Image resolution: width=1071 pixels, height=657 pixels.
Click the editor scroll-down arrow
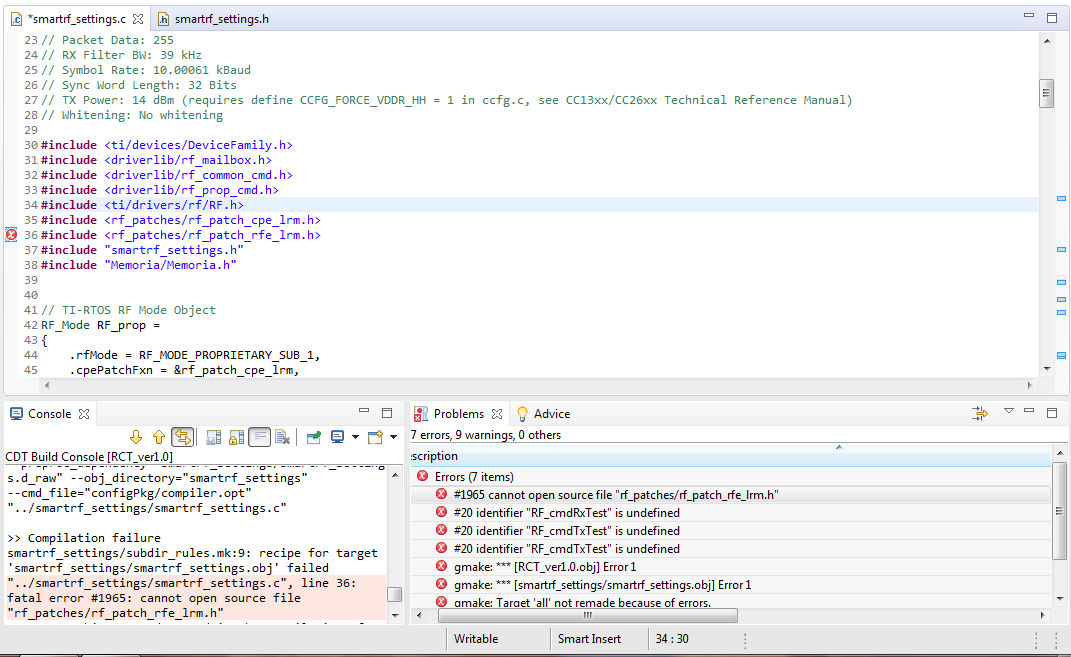point(1047,369)
